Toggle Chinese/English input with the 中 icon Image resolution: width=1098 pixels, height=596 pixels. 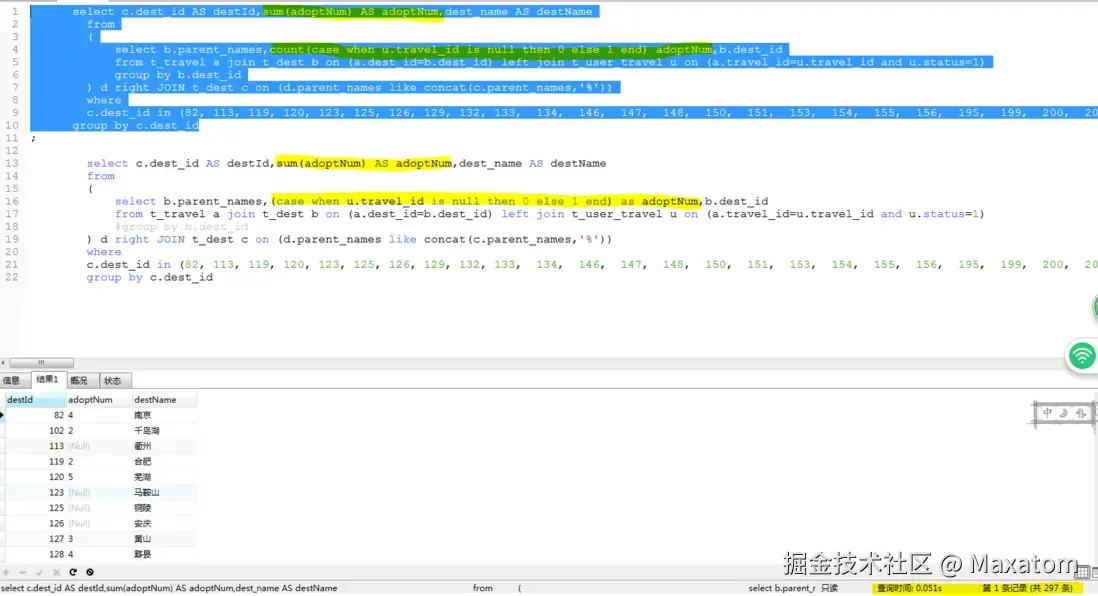coord(1048,411)
